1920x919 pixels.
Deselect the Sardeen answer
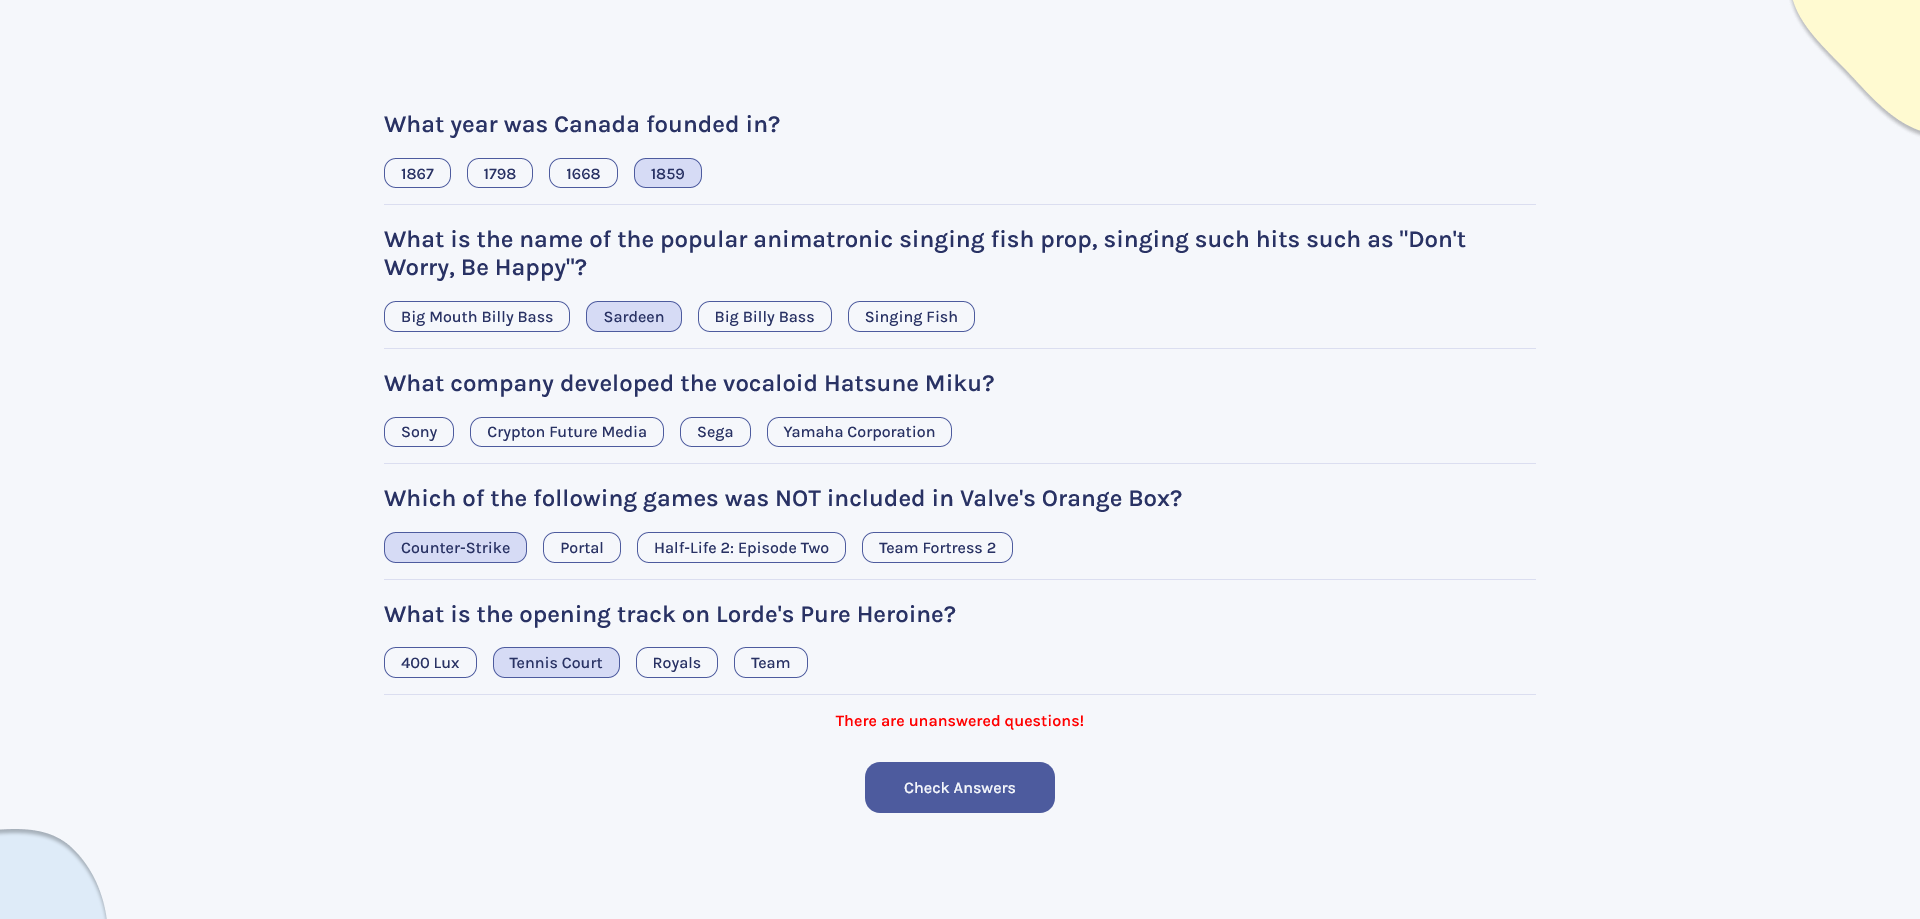(x=633, y=316)
